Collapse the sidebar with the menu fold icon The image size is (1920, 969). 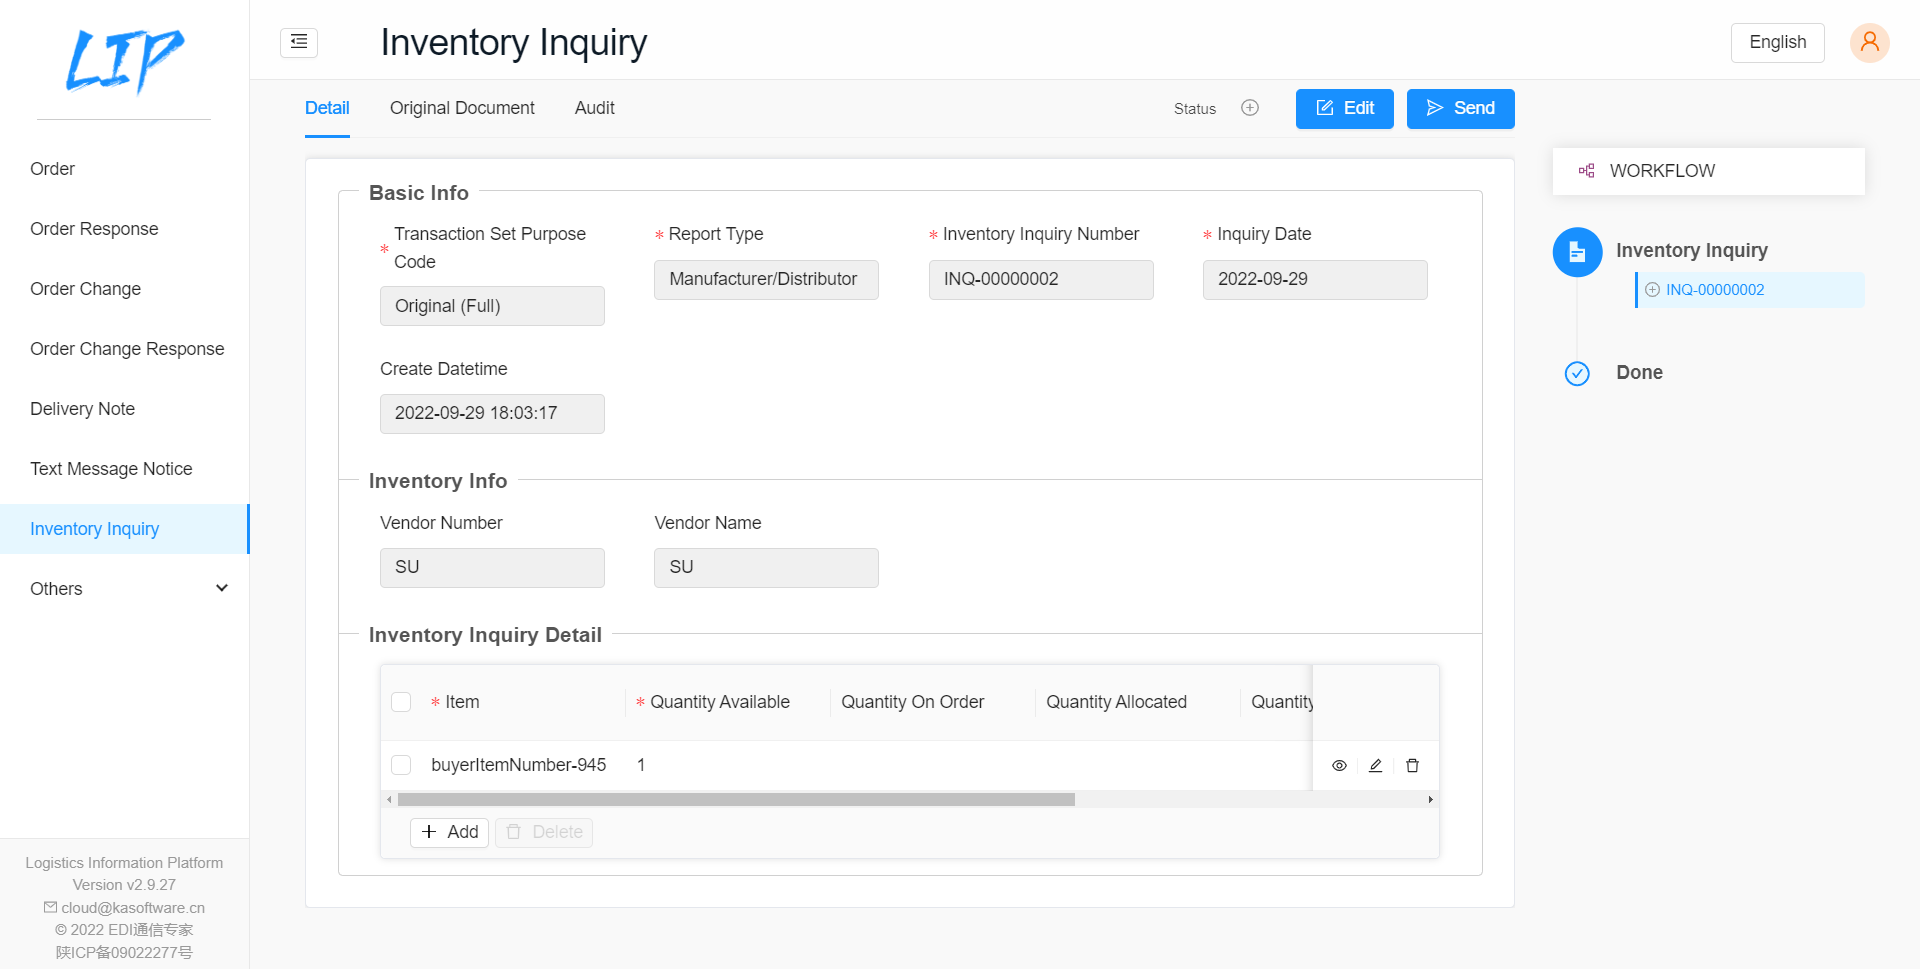point(298,42)
